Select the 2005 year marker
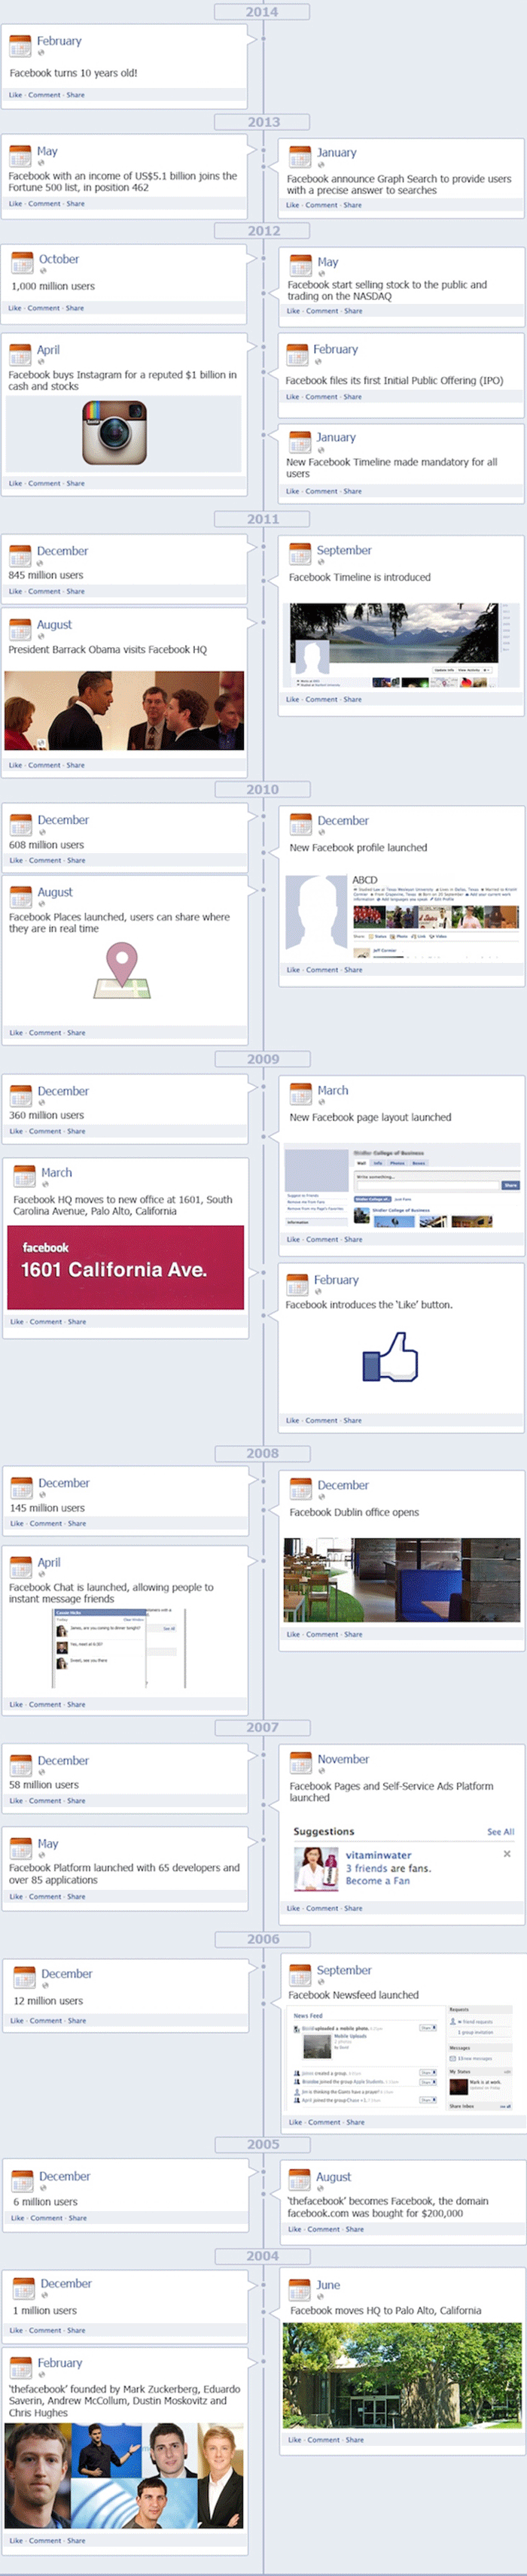Image resolution: width=527 pixels, height=2576 pixels. click(263, 2144)
